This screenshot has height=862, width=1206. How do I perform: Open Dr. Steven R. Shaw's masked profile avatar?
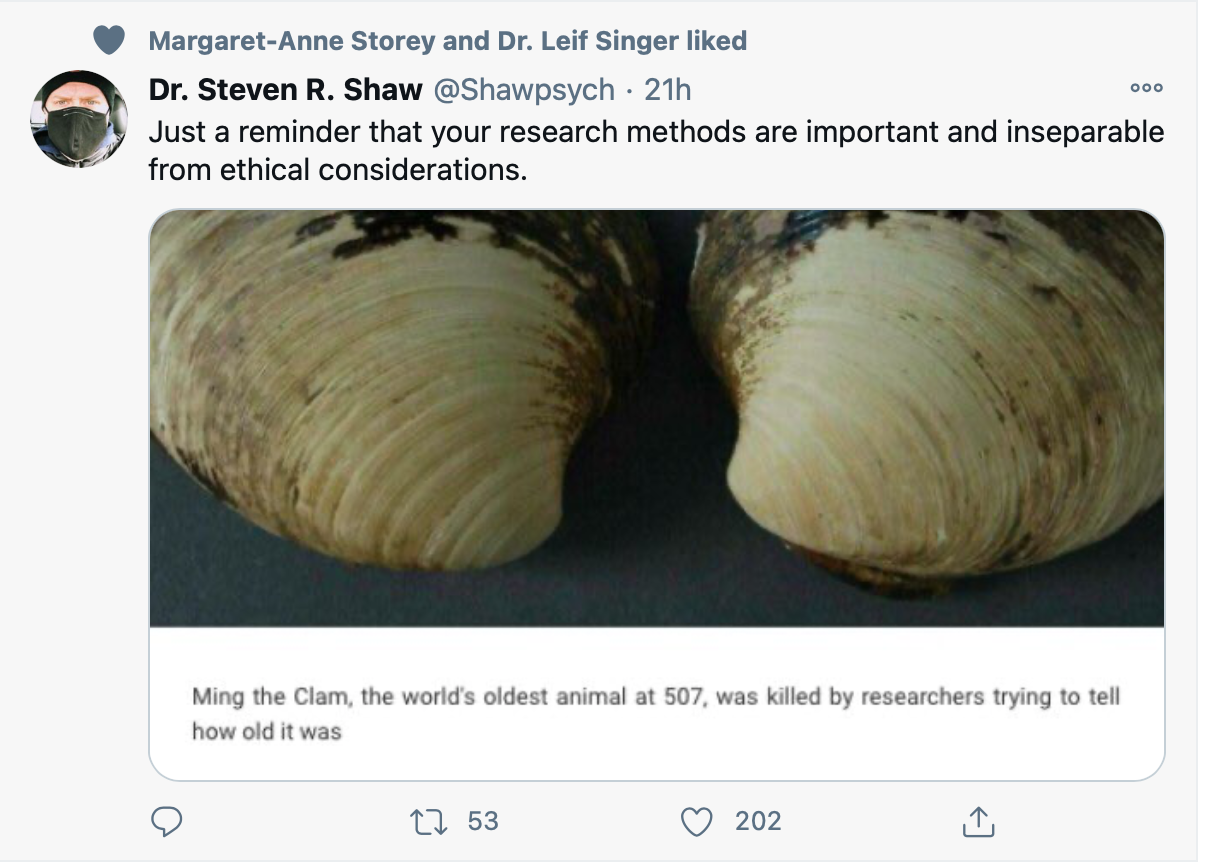(79, 119)
